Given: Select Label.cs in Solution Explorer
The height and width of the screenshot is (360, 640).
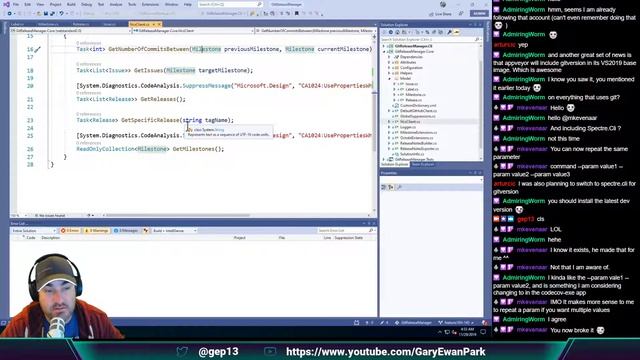Looking at the screenshot, I should coord(412,89).
